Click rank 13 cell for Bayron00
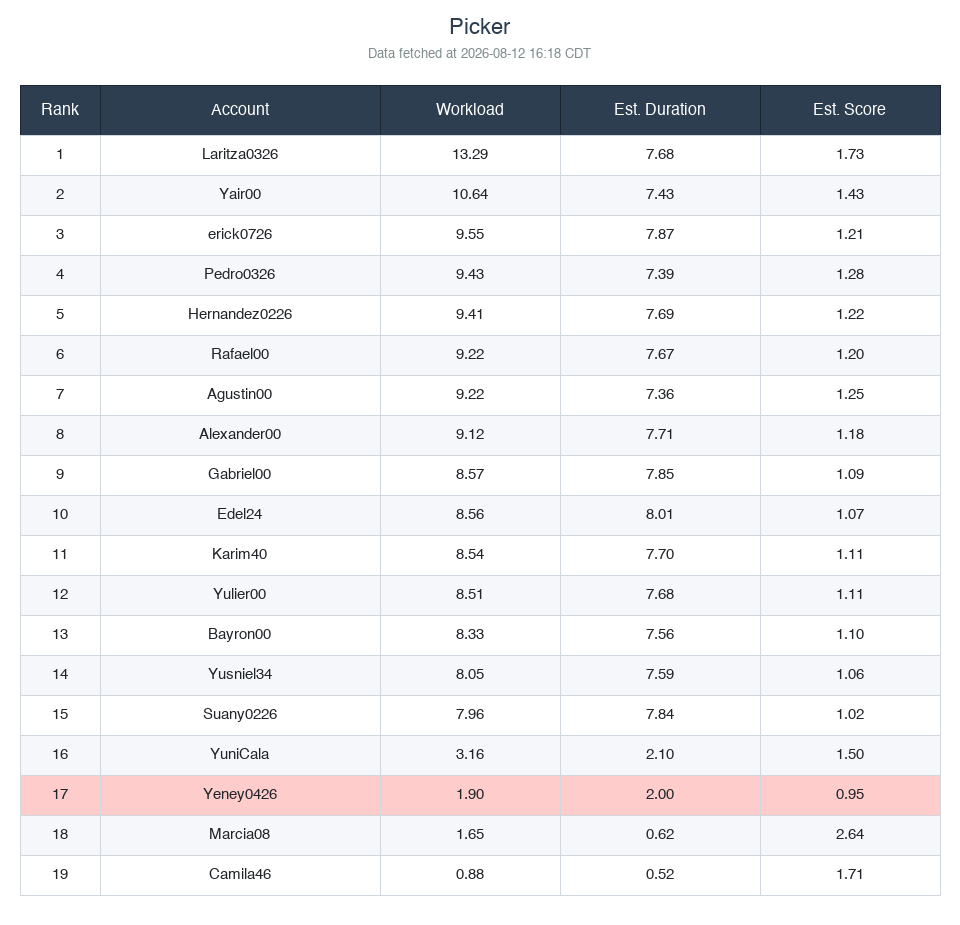This screenshot has width=960, height=925. click(60, 634)
